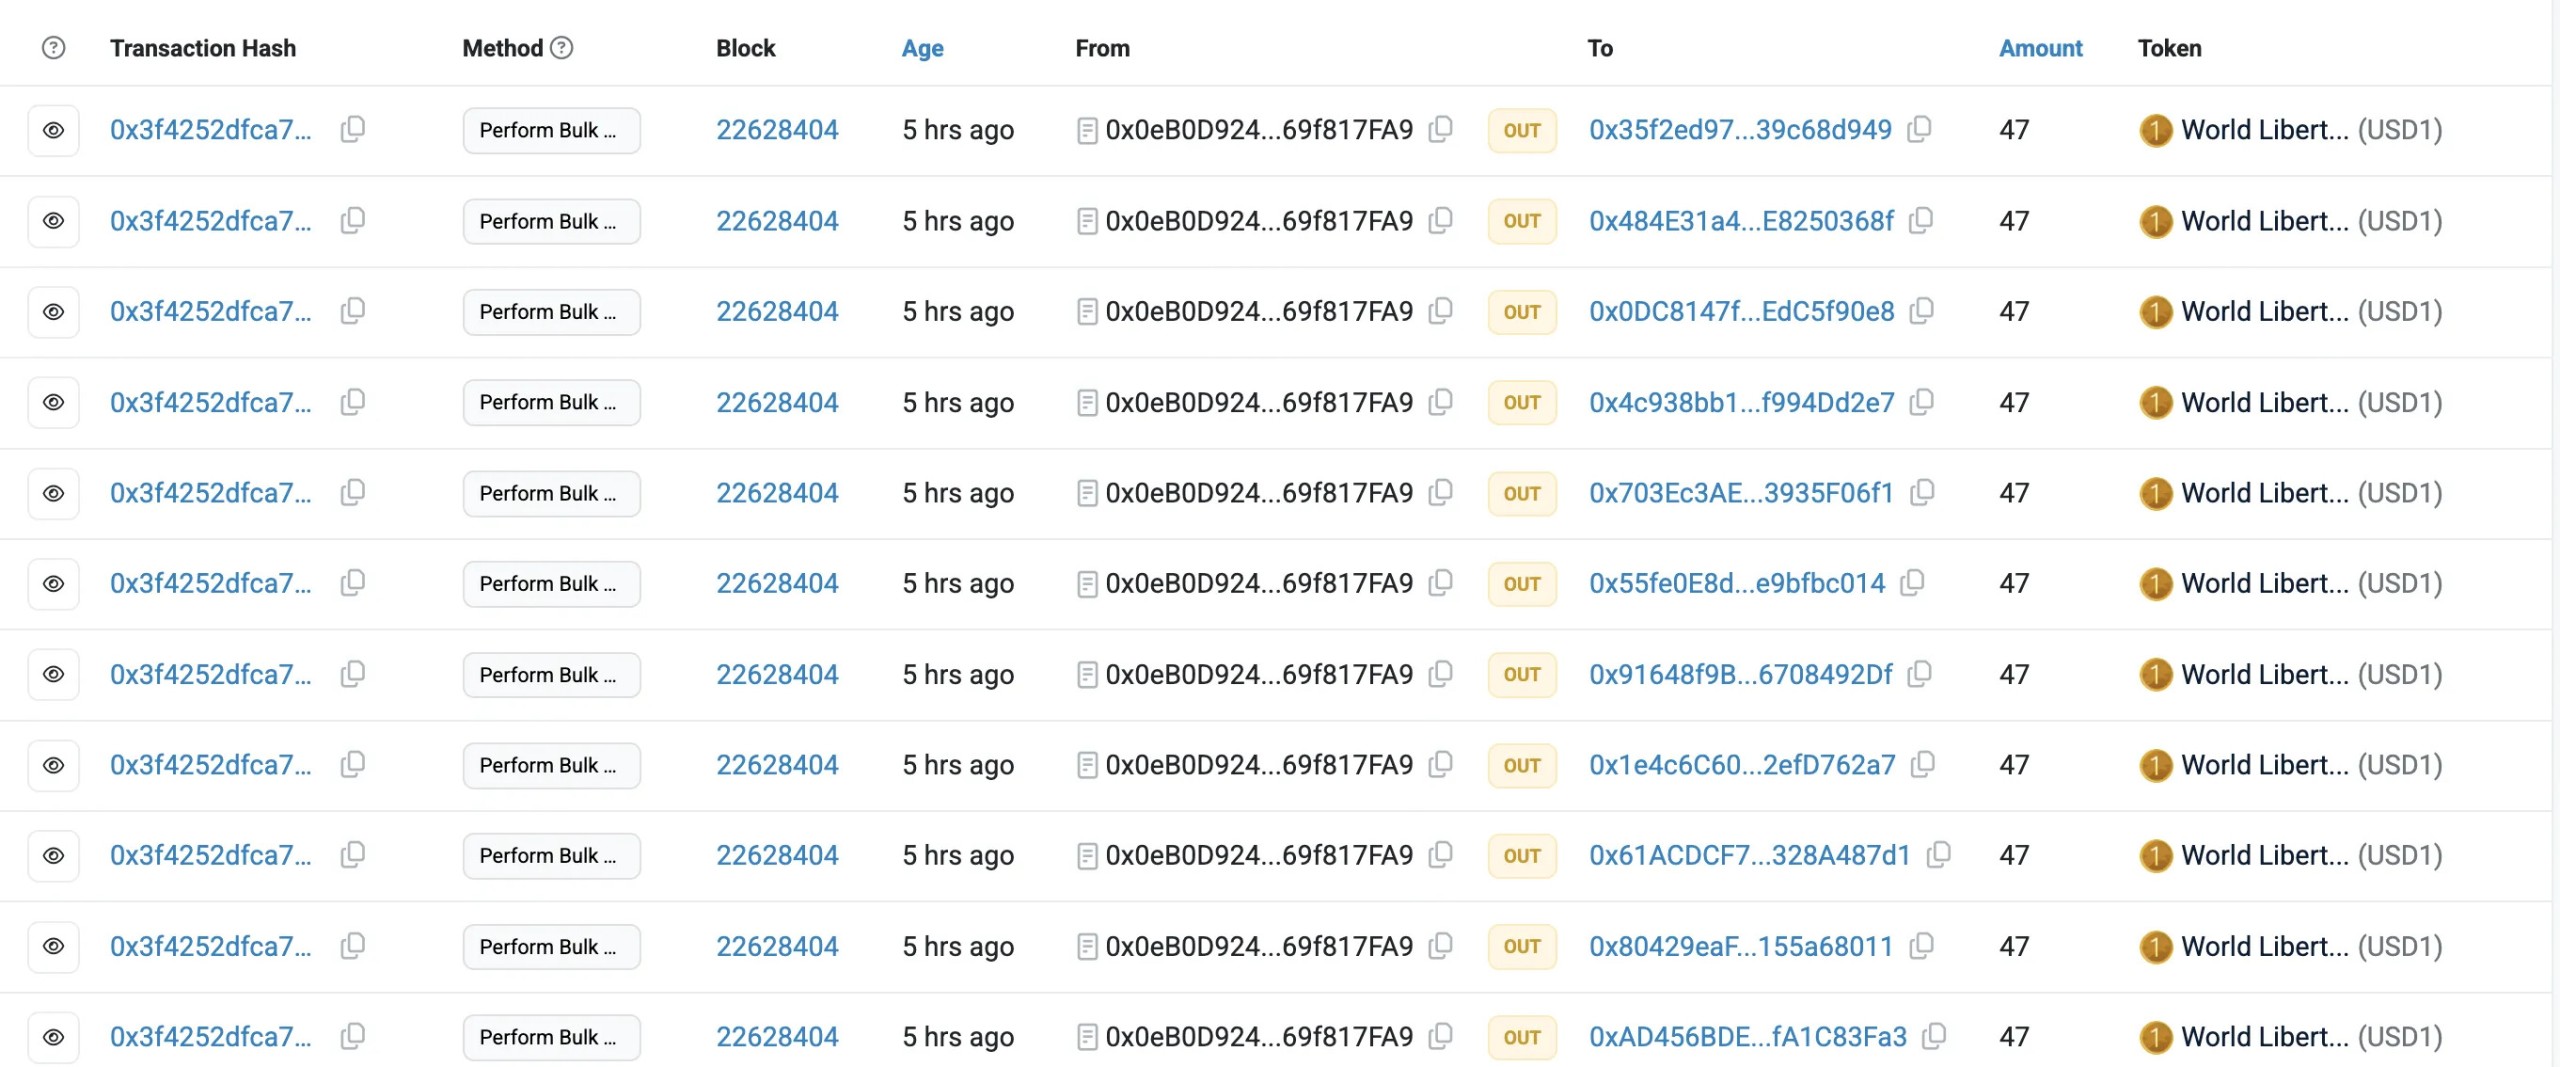Open block 22628404 from the first row

(778, 129)
